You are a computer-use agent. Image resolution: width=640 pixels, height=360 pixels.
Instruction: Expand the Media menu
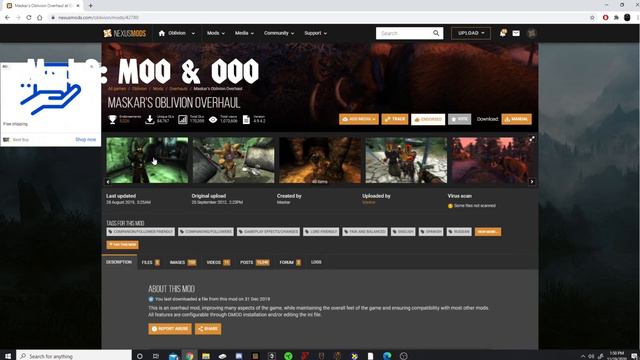point(244,33)
